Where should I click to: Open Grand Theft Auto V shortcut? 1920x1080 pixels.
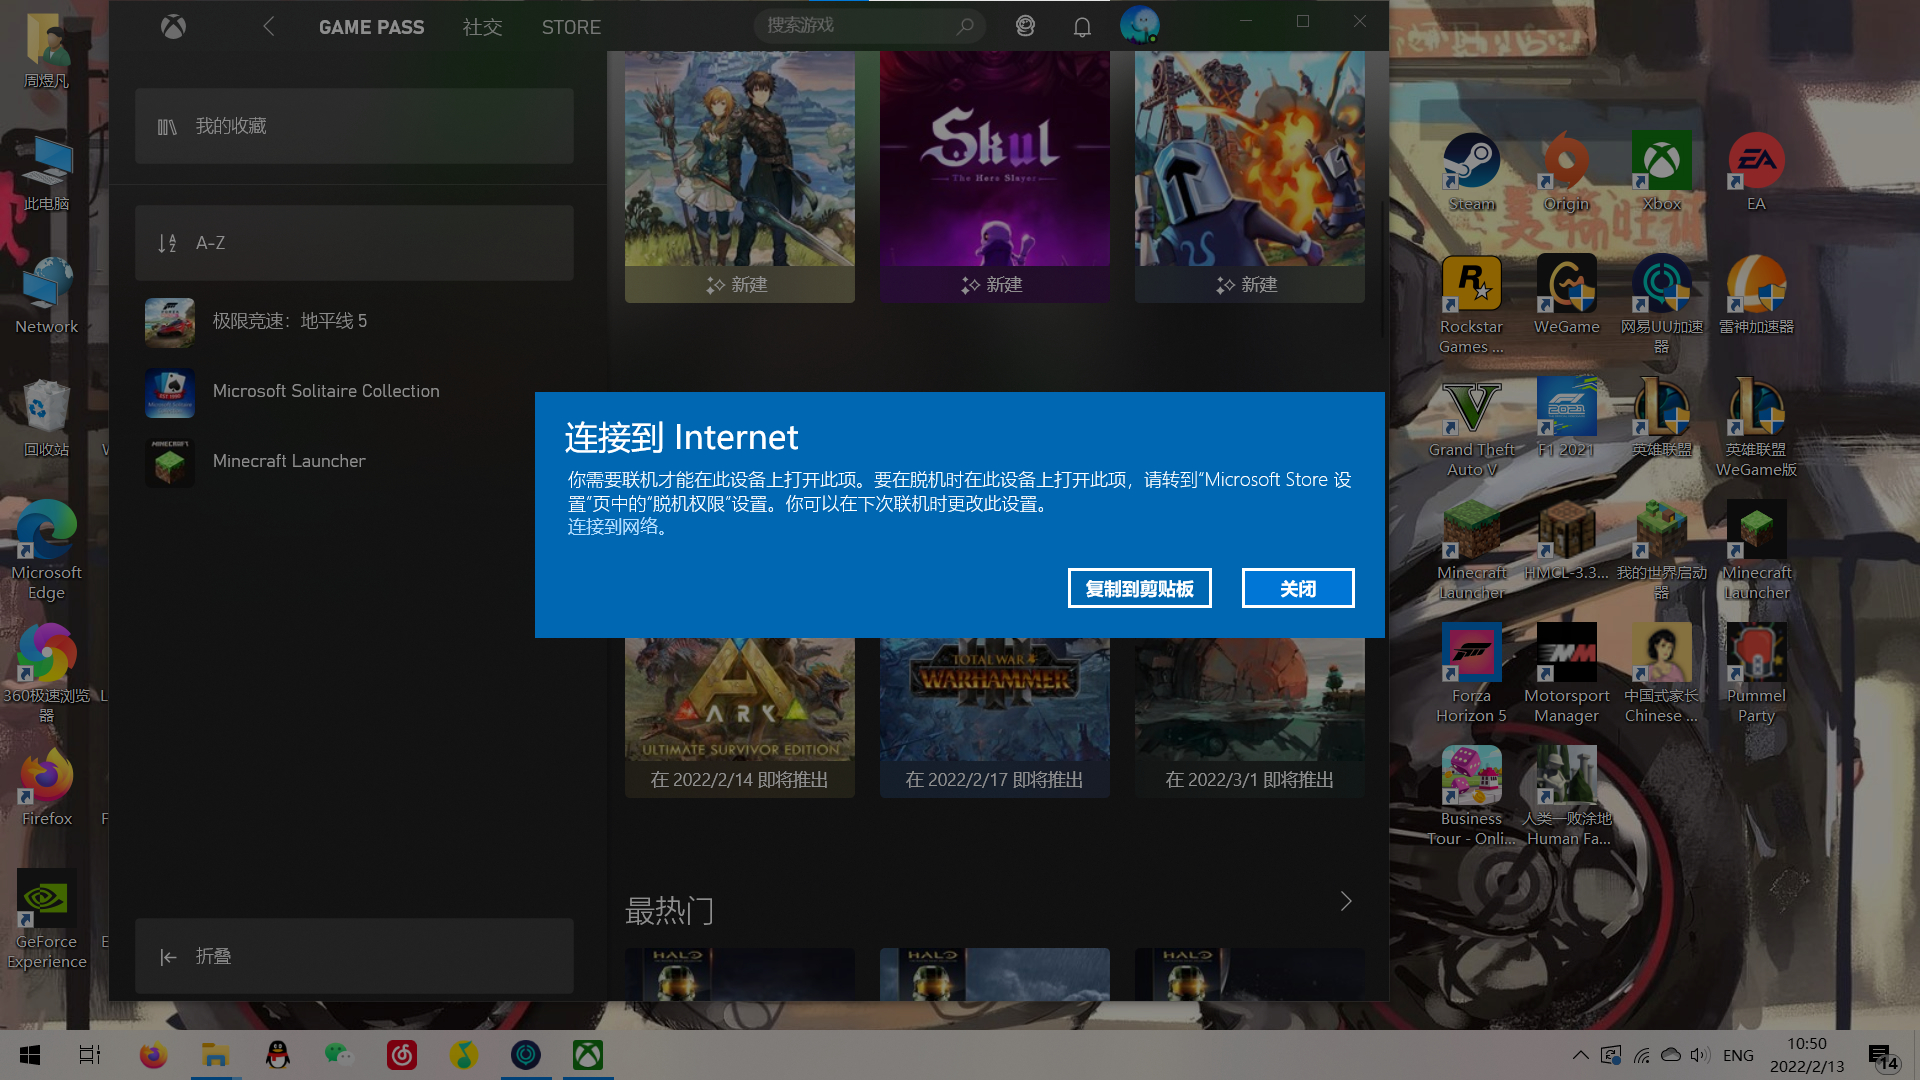click(1471, 428)
